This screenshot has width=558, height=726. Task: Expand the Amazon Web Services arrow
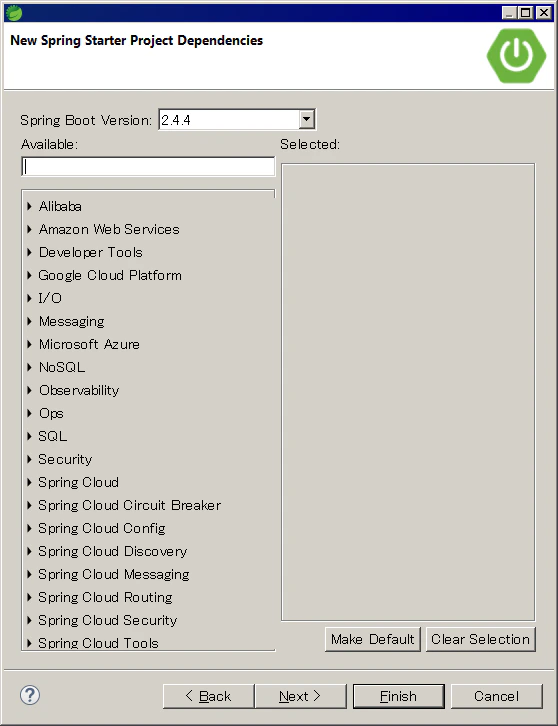(29, 229)
